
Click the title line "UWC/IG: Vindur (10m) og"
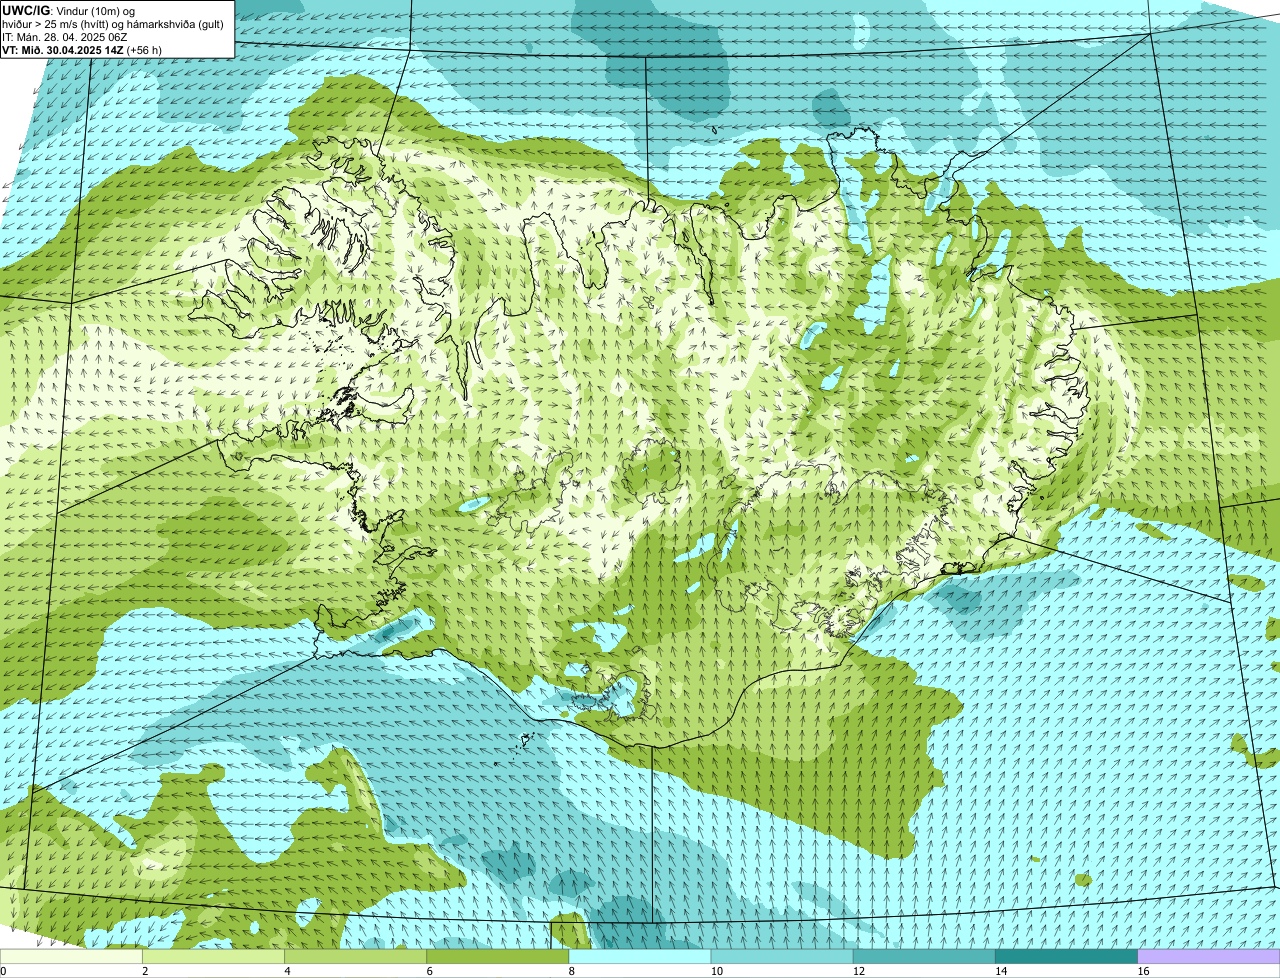(69, 10)
